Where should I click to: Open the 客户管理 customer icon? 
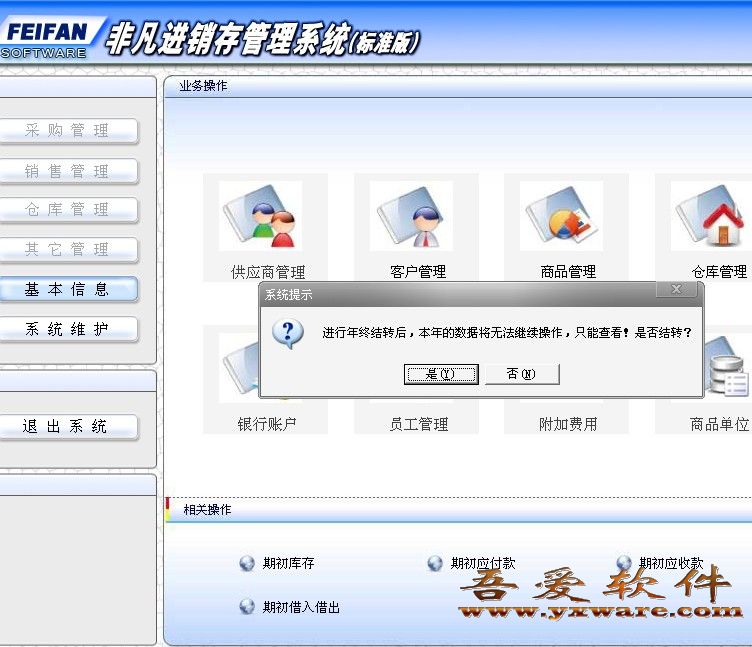411,216
